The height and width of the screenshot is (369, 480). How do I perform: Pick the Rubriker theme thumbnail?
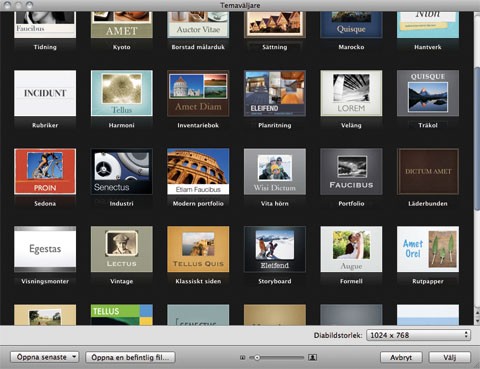(45, 93)
